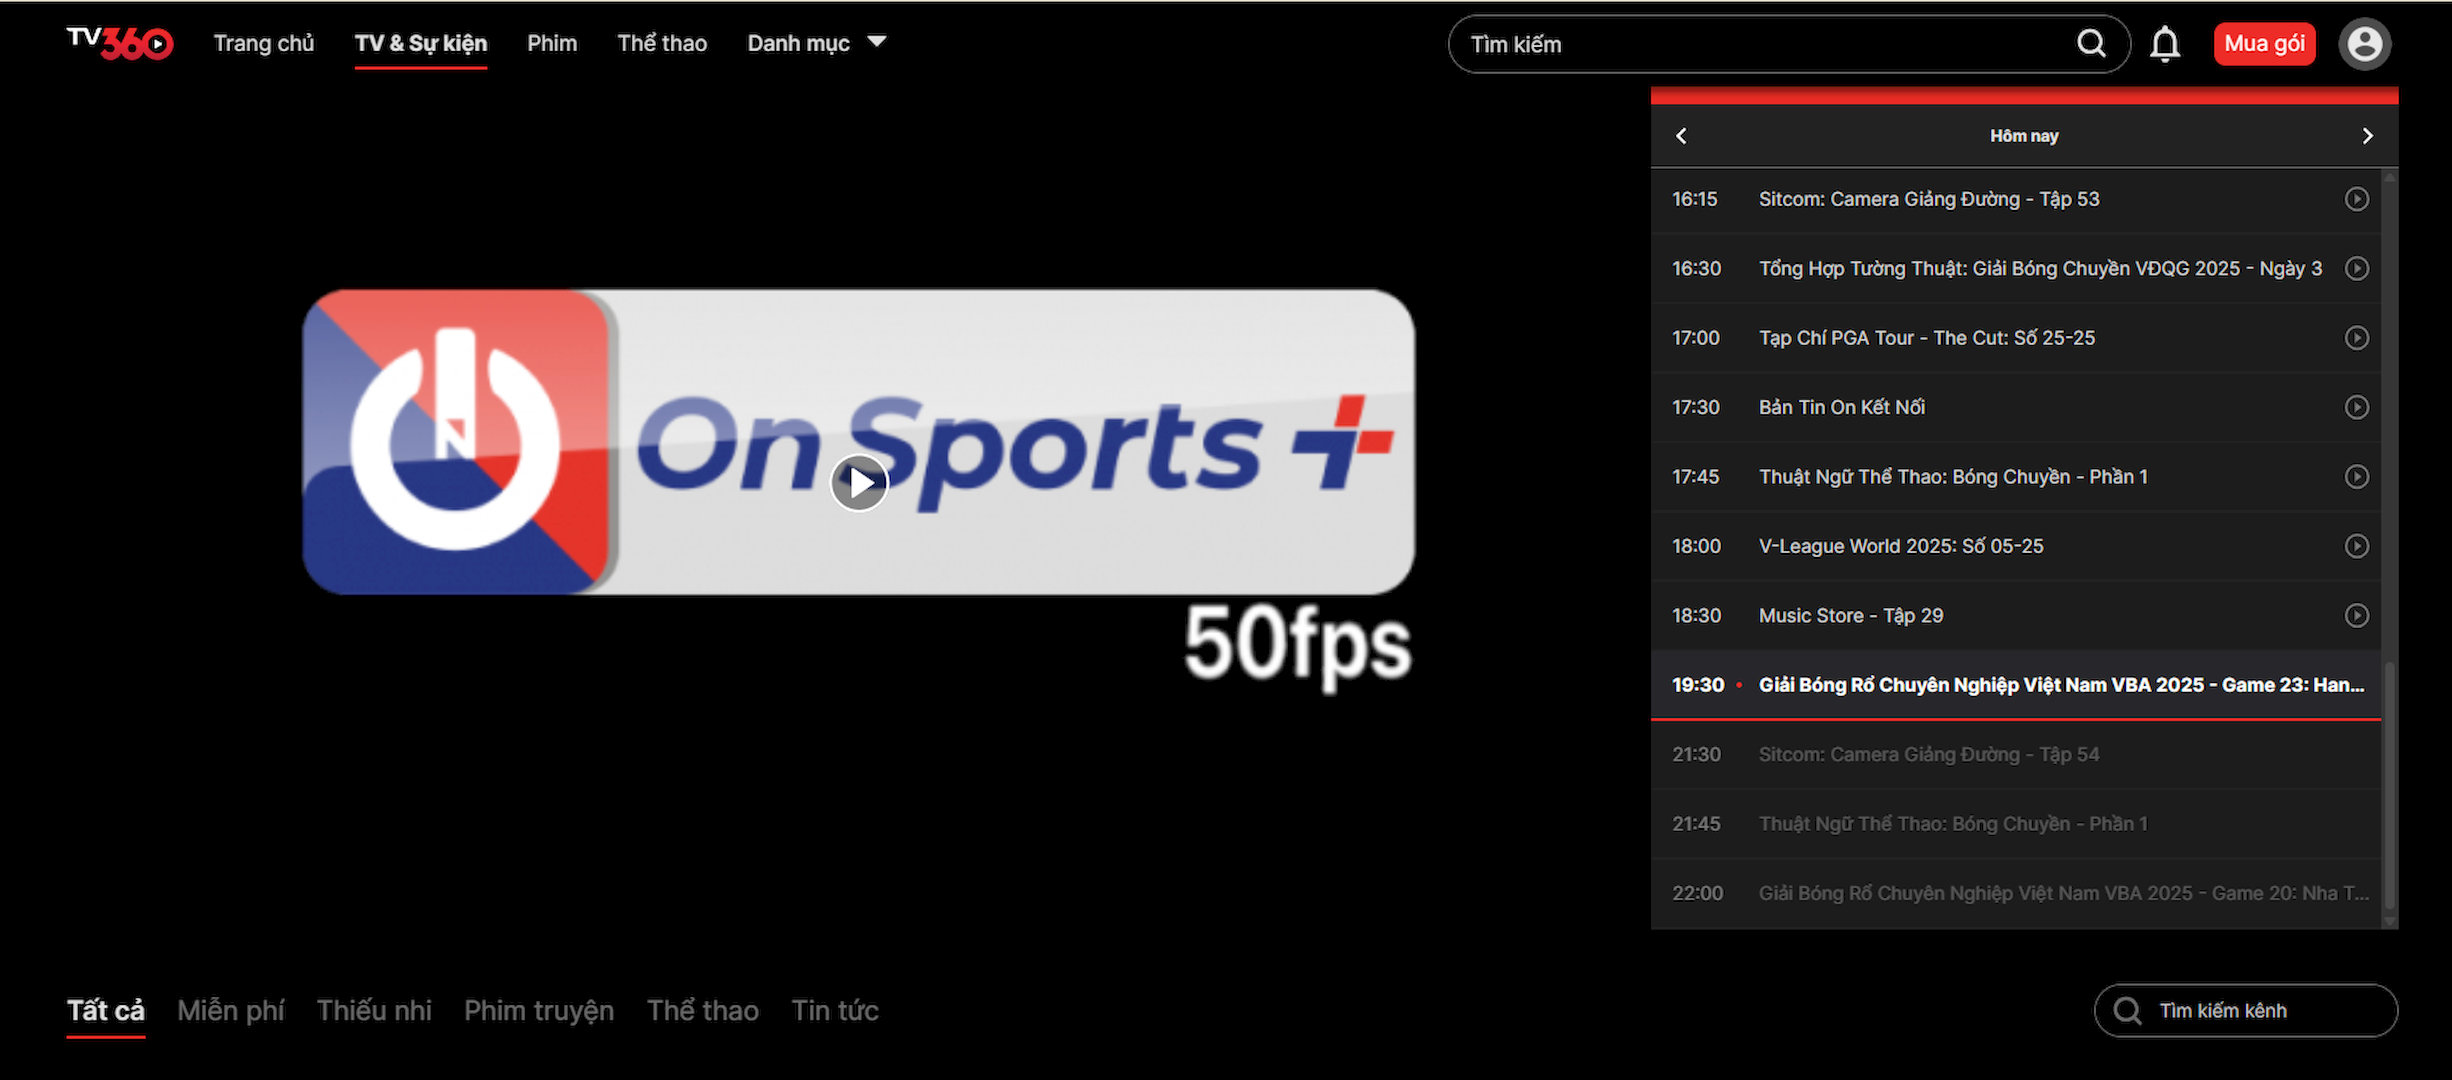Click the On Sports+ channel logo thumbnail

[859, 443]
